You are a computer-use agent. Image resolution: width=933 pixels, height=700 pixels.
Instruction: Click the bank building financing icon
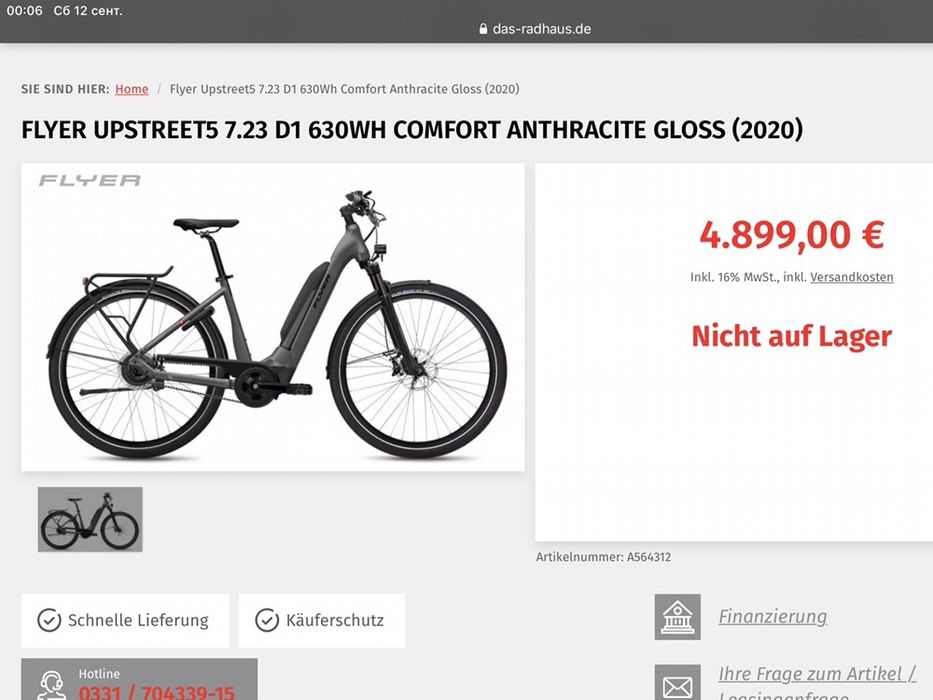(677, 617)
